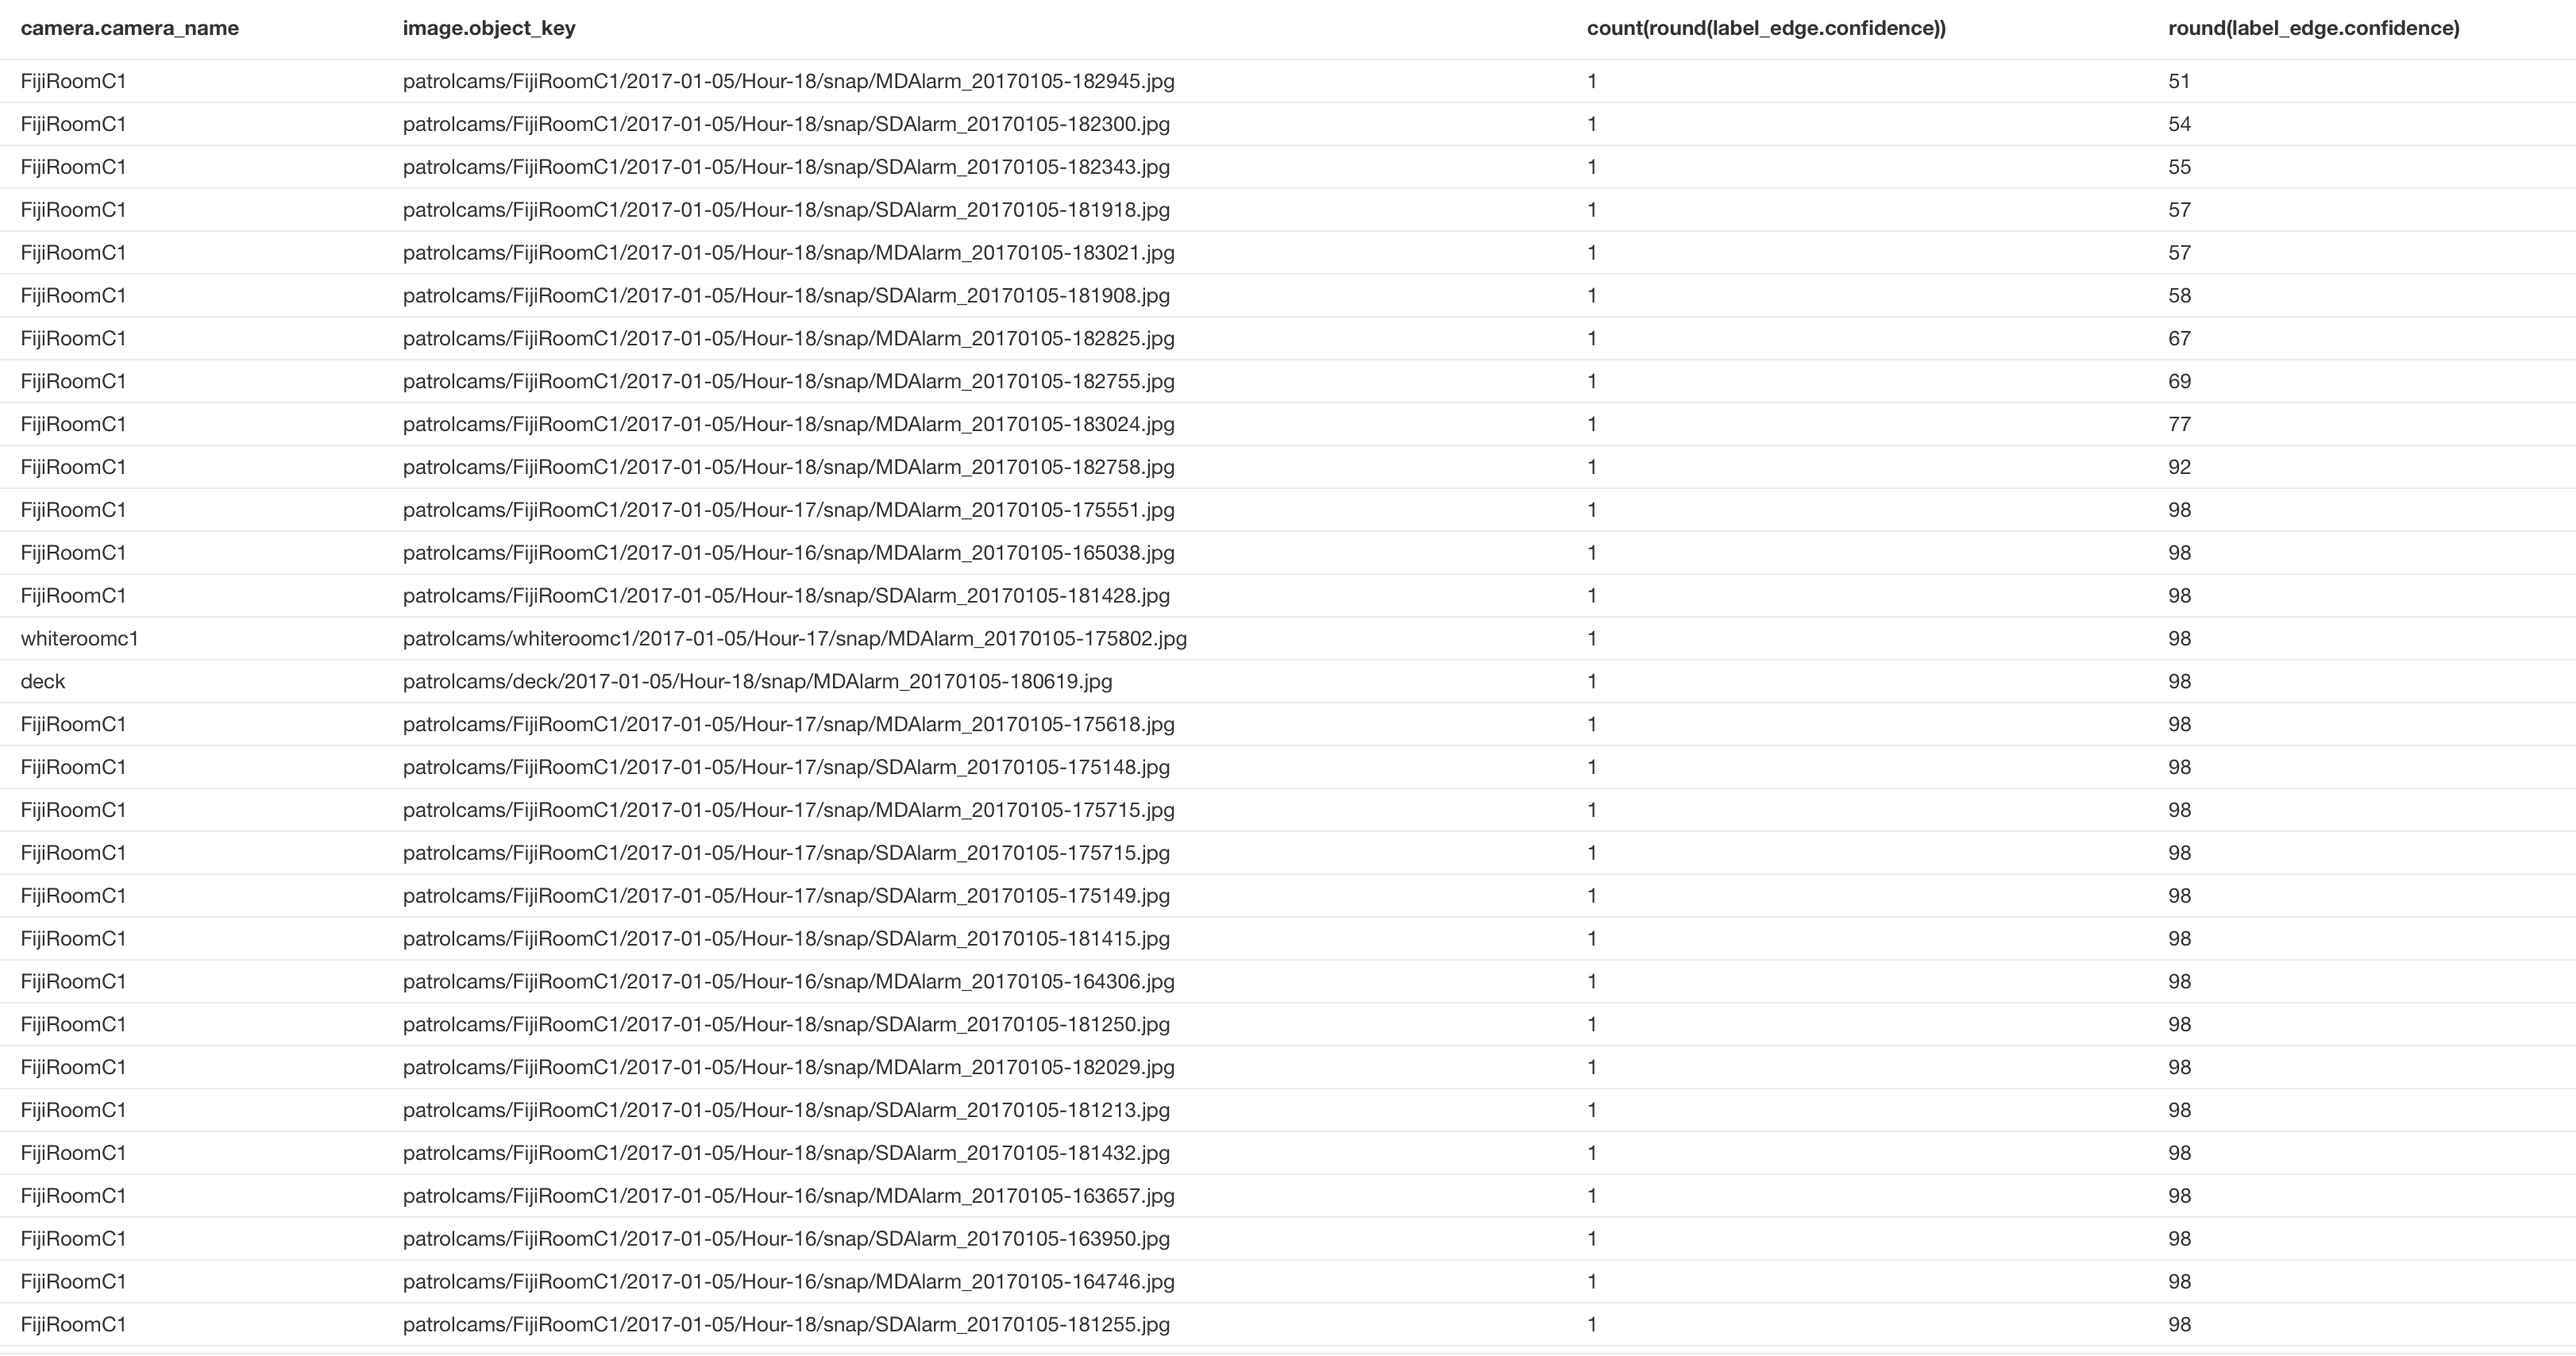The image size is (2576, 1356).
Task: Click confidence value 51
Action: [x=2179, y=81]
